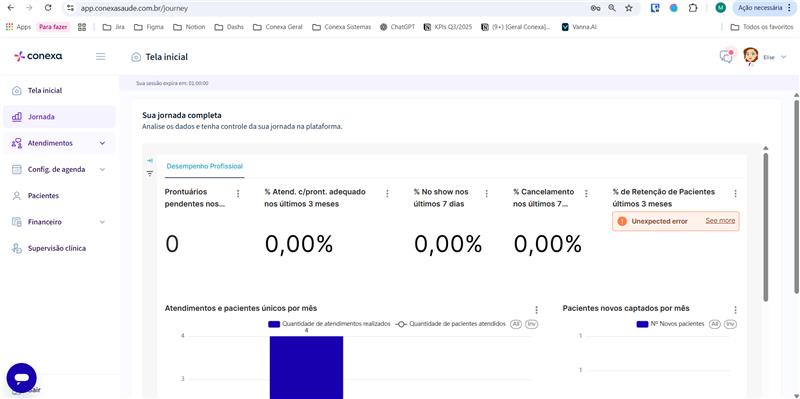Open the user dropdown chevron next to Else
The width and height of the screenshot is (800, 399).
(x=784, y=57)
